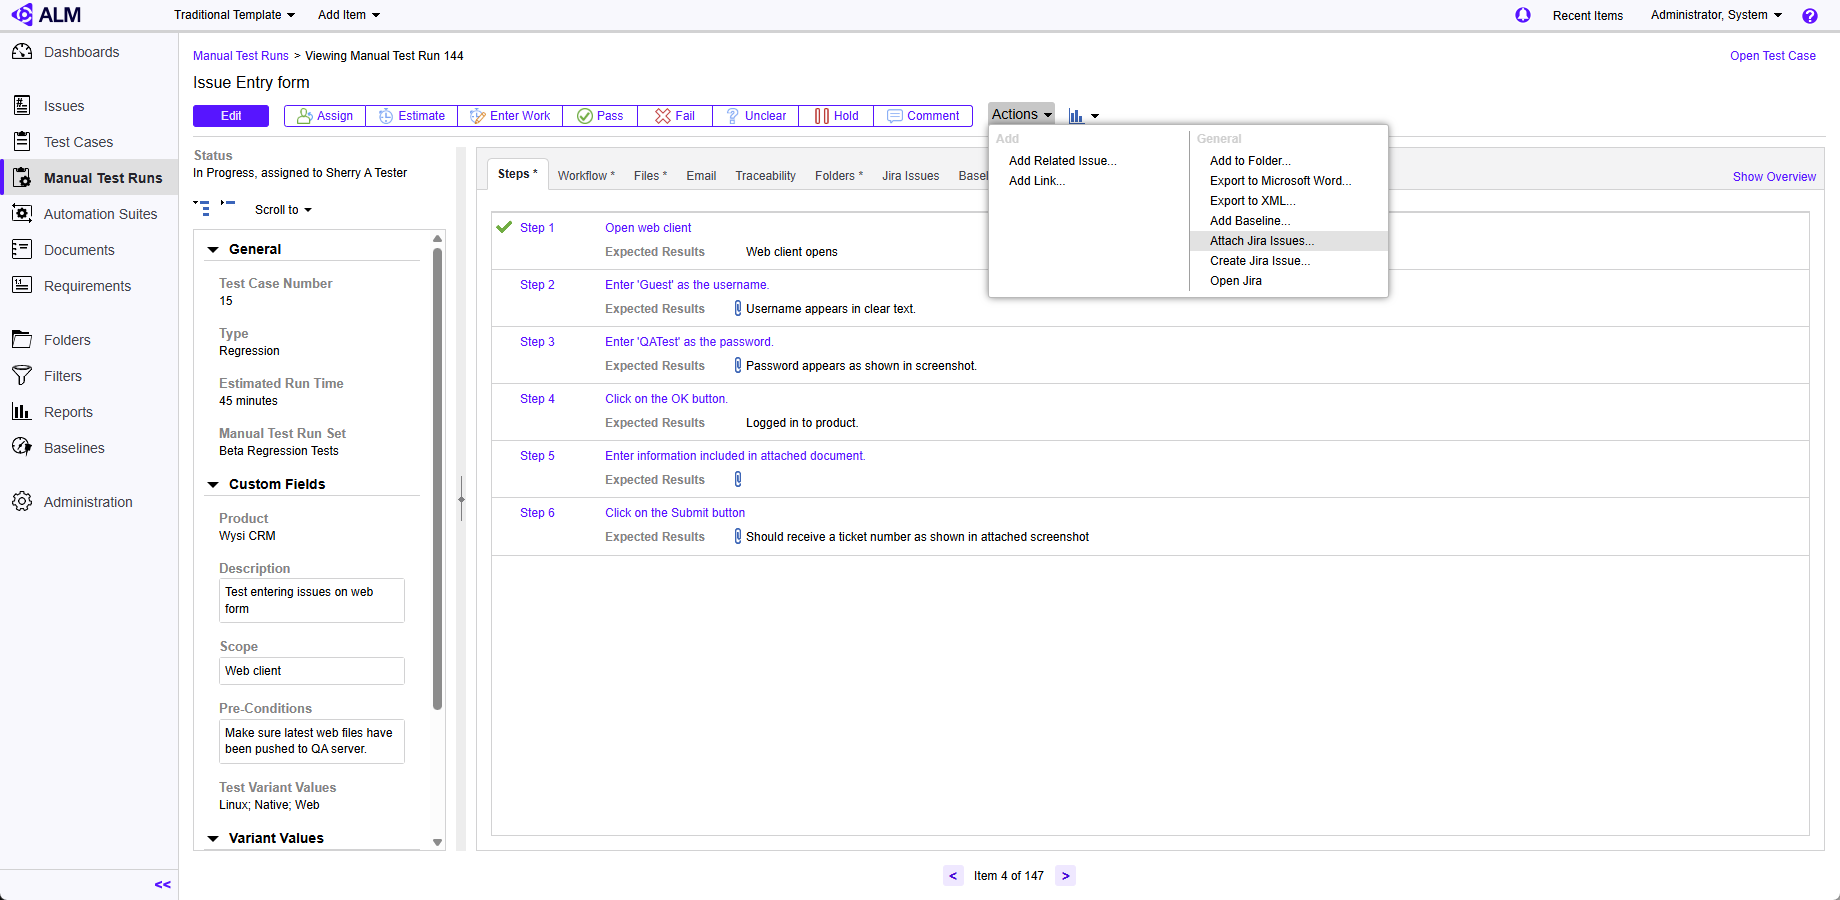Click the Dashboards sidebar icon
This screenshot has width=1840, height=900.
tap(22, 52)
